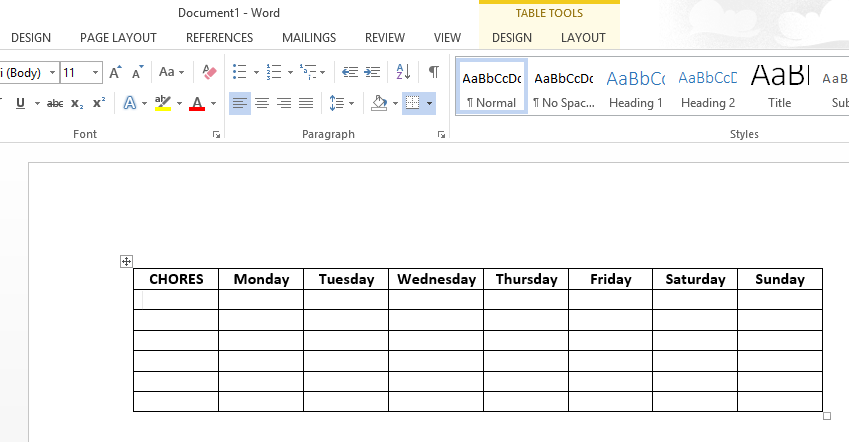Toggle Show/Hide paragraph marks
Viewport: 849px width, 442px height.
point(433,72)
